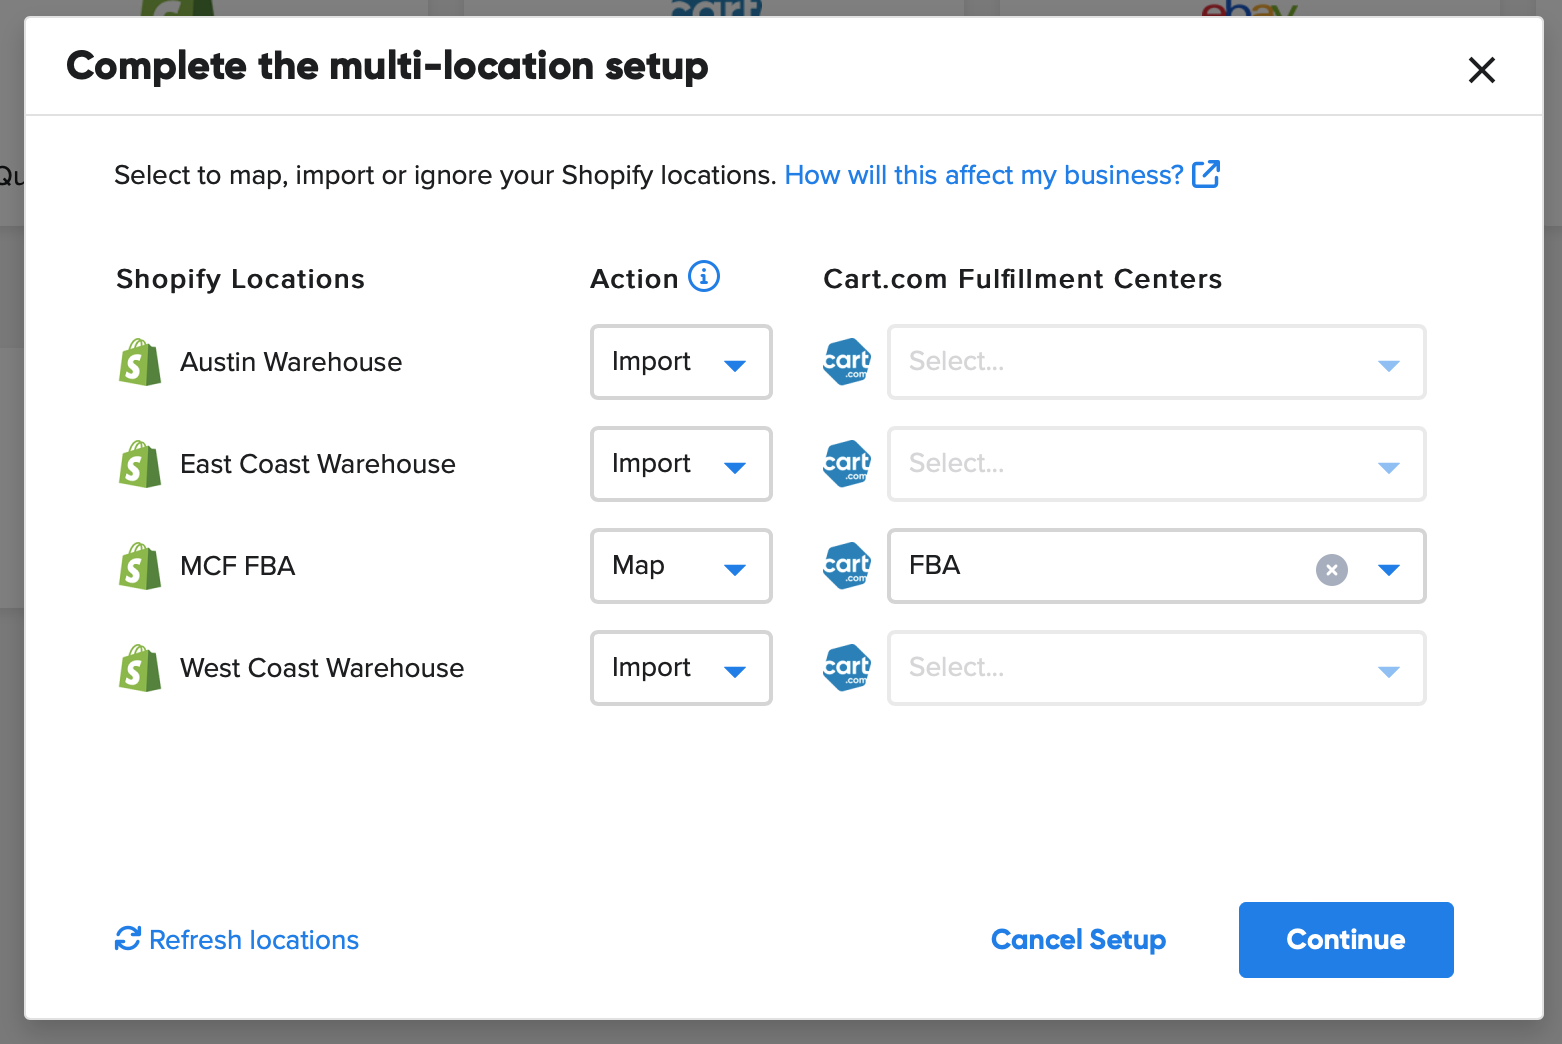Click the MCF FBA location name
The image size is (1562, 1044).
238,566
